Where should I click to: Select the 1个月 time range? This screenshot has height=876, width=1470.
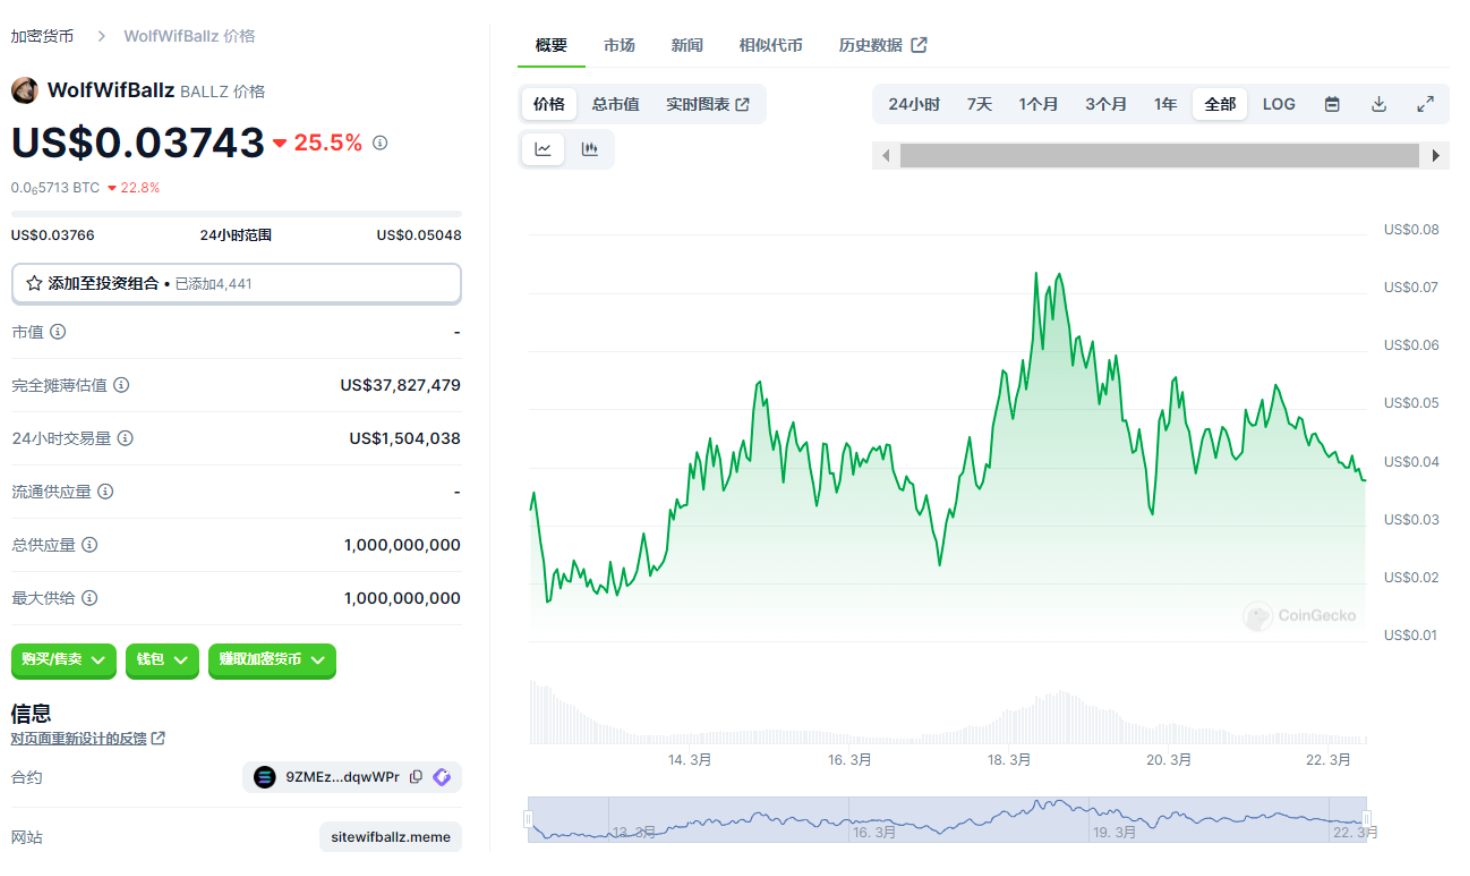coord(1038,104)
